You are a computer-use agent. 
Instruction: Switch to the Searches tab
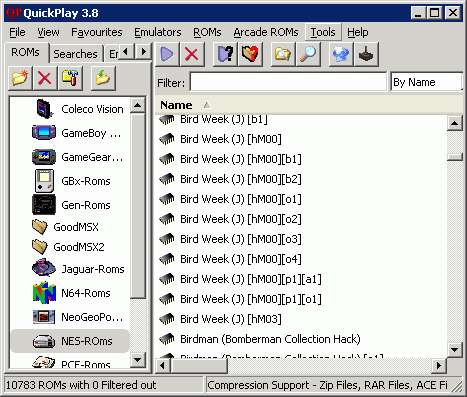click(x=75, y=54)
